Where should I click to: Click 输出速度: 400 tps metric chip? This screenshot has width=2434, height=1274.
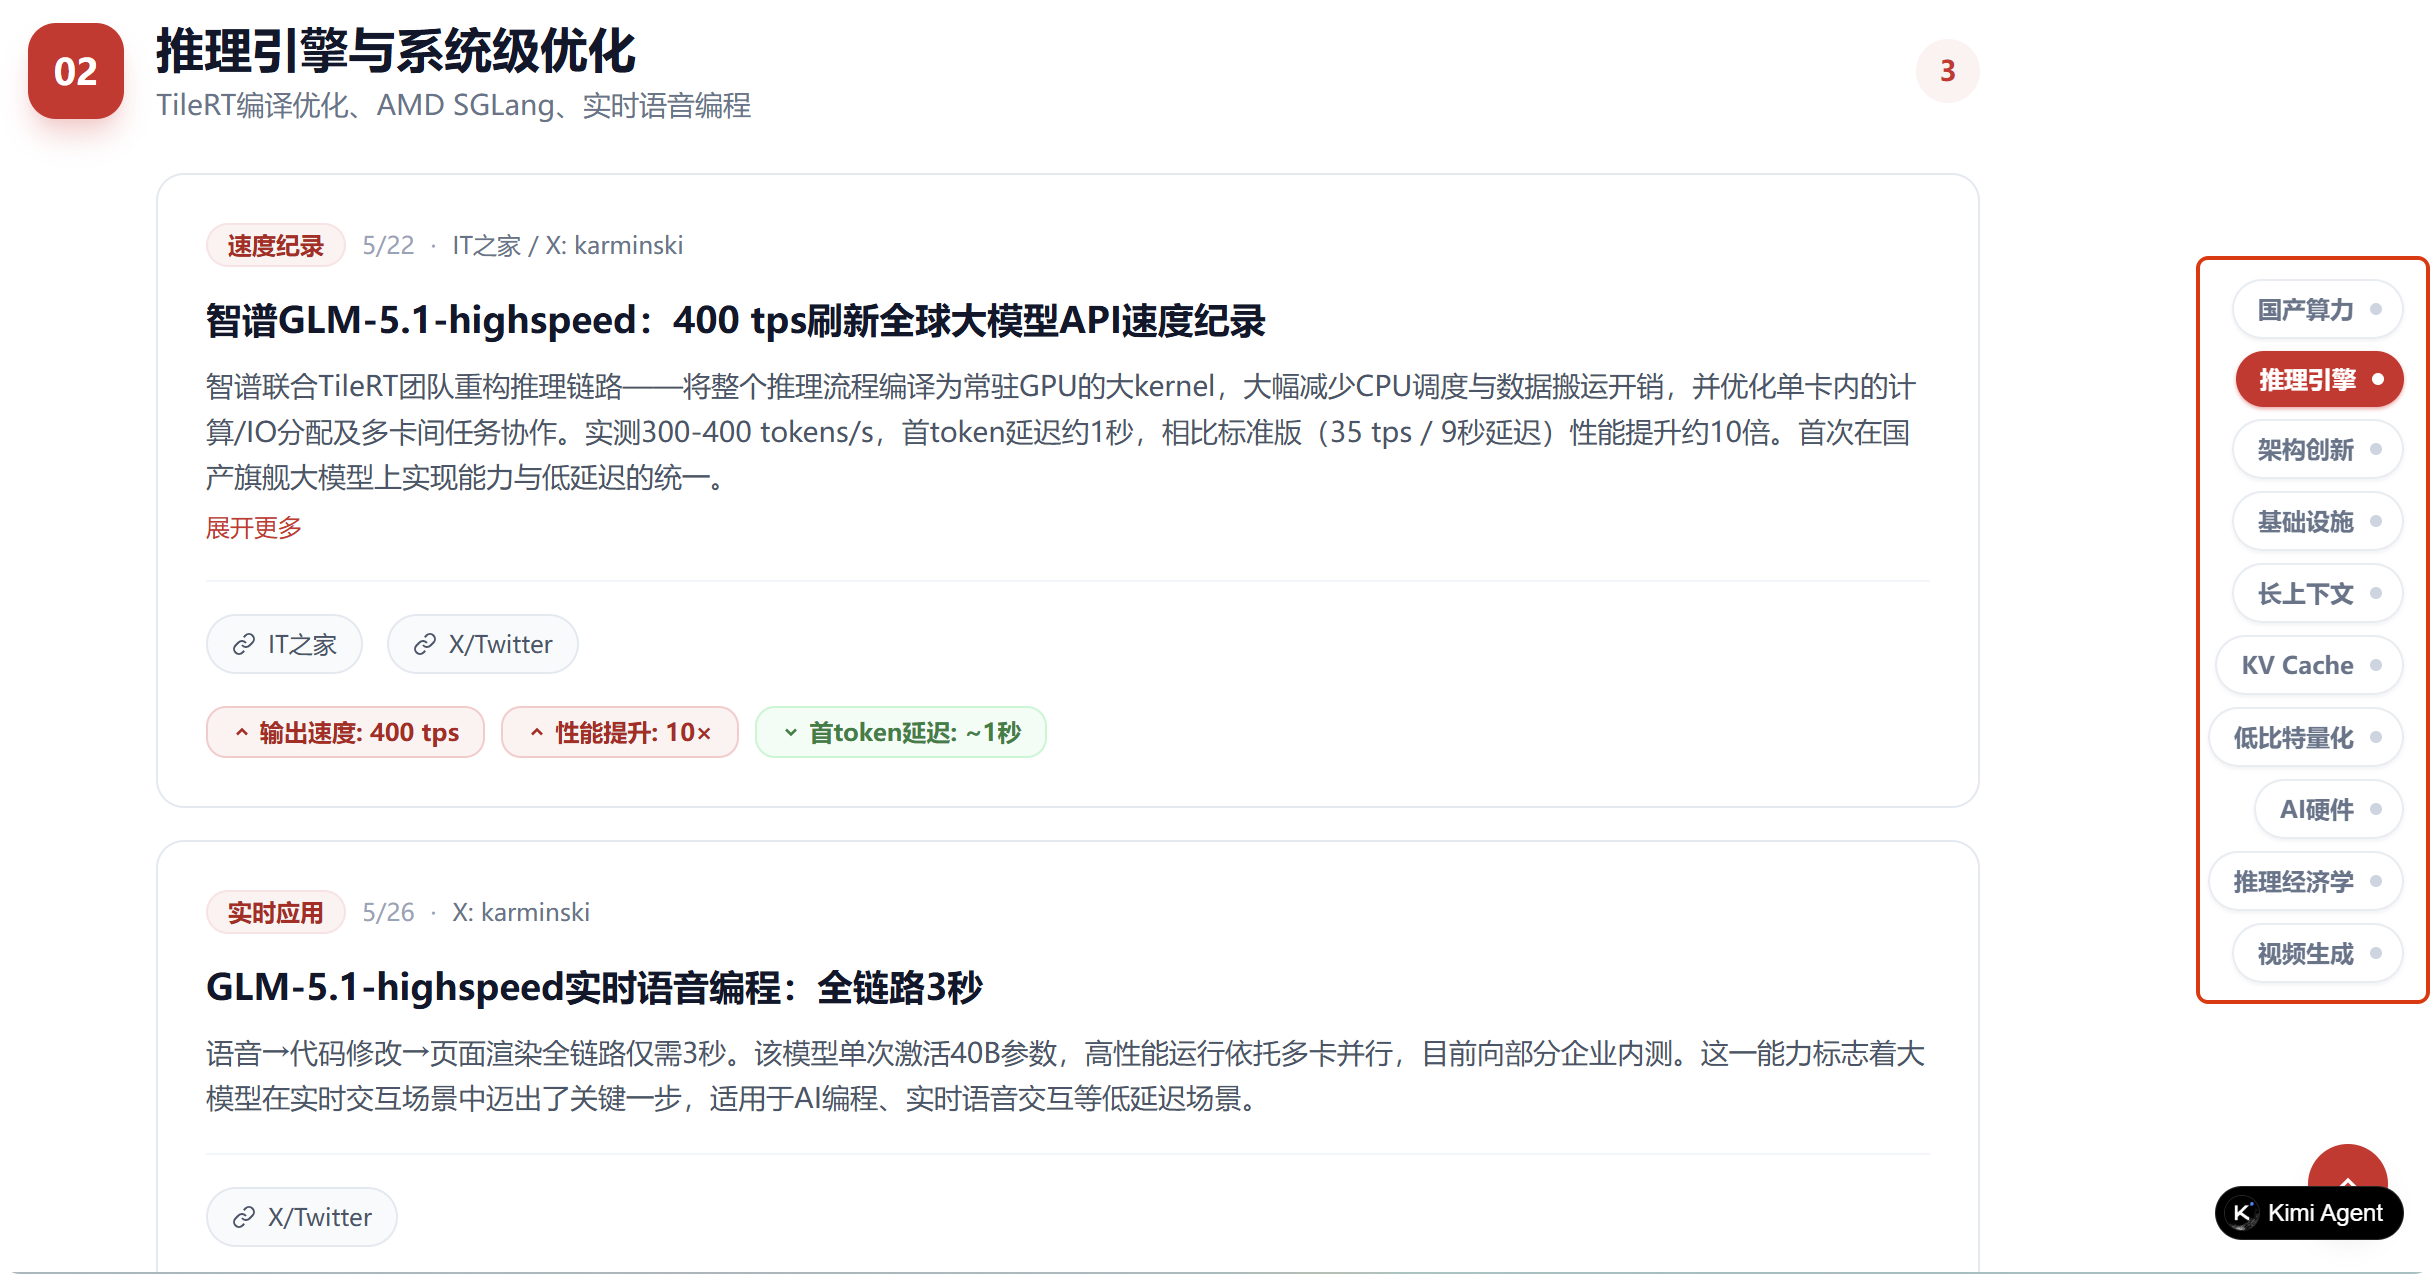pyautogui.click(x=345, y=732)
